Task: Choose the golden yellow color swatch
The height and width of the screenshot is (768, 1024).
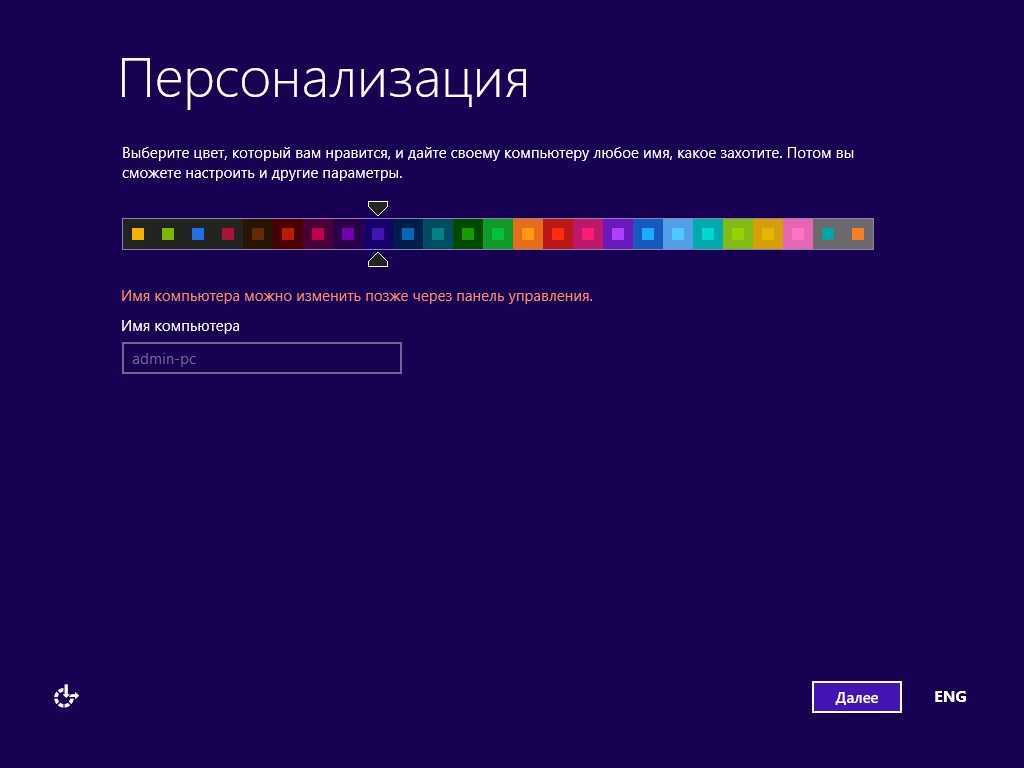Action: pos(768,234)
